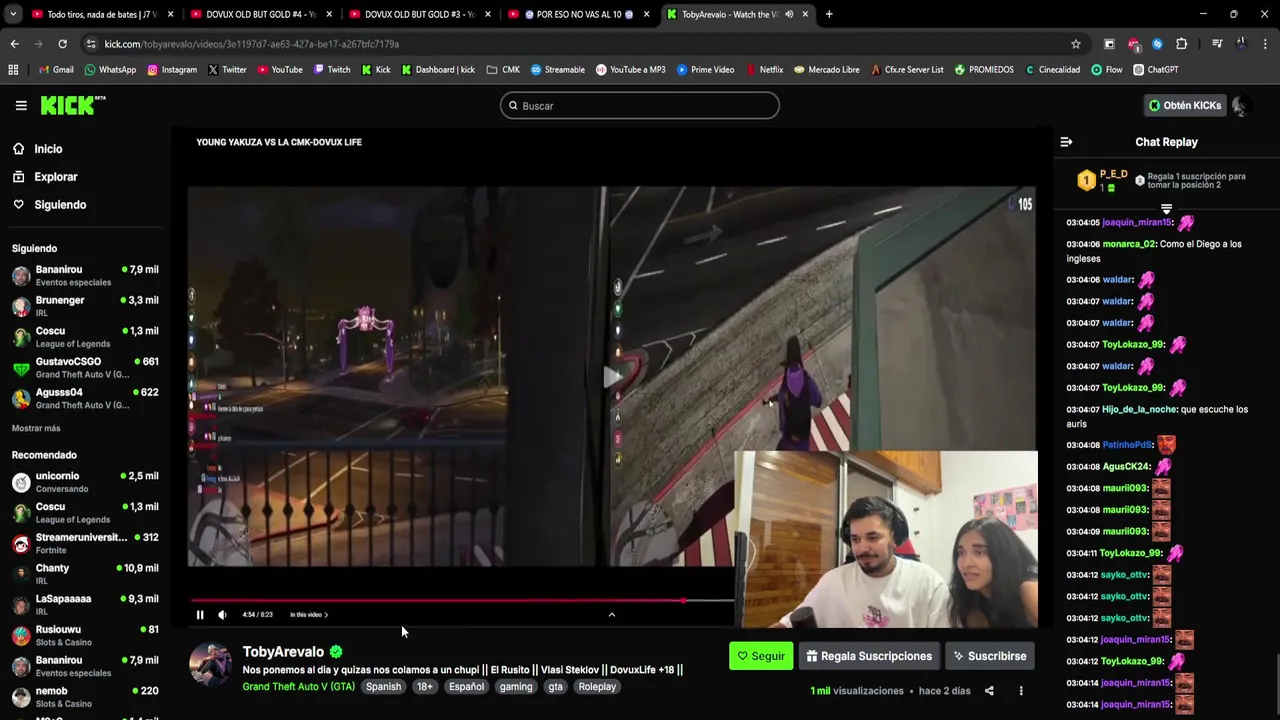Go back in browser history

point(14,44)
